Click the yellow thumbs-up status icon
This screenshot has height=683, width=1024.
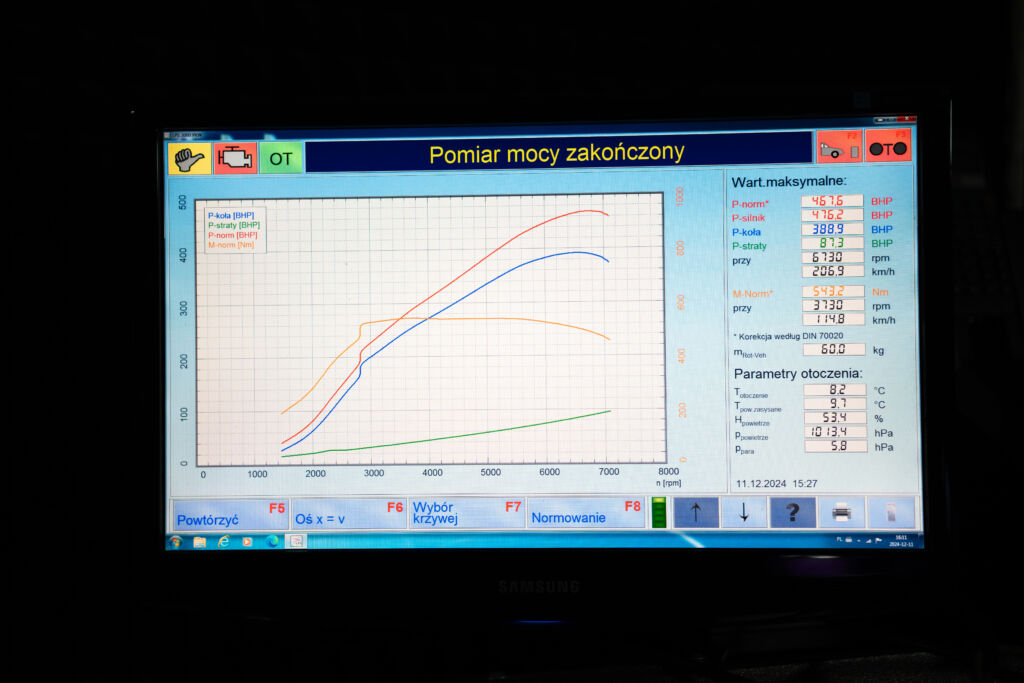[x=189, y=158]
